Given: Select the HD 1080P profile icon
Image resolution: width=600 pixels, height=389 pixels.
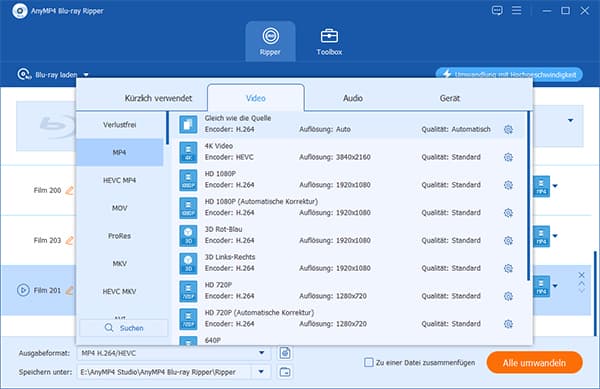Looking at the screenshot, I should point(188,180).
